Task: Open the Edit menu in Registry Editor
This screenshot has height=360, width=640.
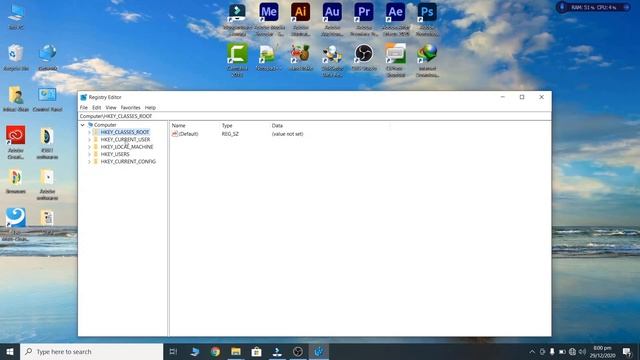Action: (x=97, y=107)
